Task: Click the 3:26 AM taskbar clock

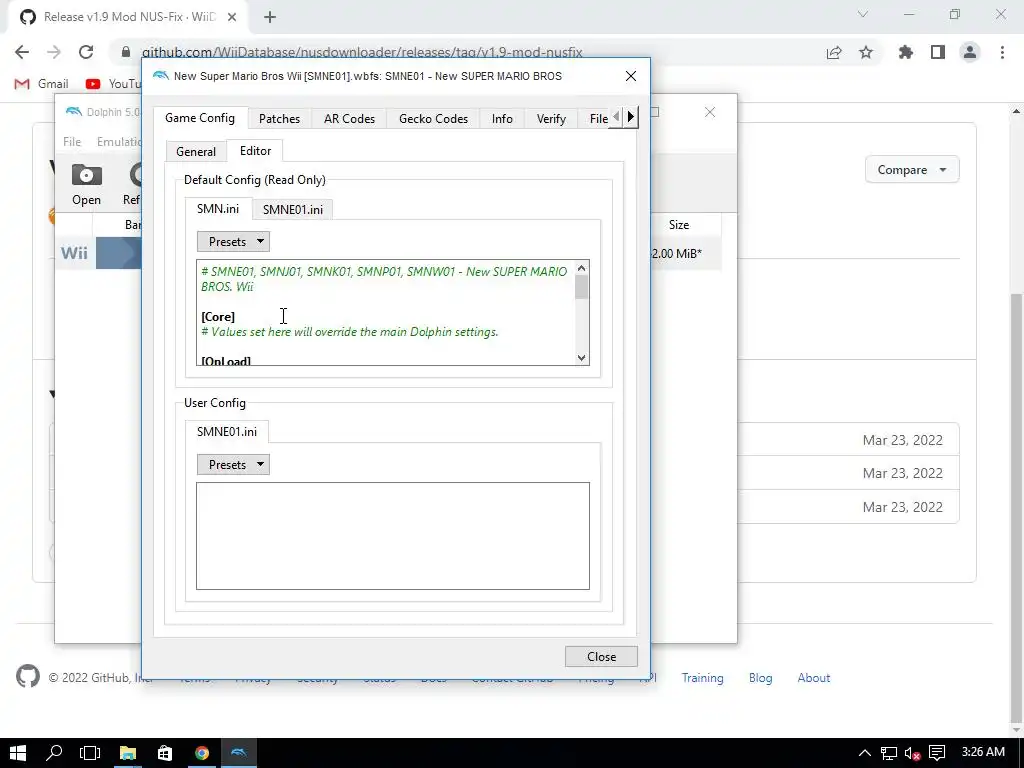Action: click(x=983, y=752)
